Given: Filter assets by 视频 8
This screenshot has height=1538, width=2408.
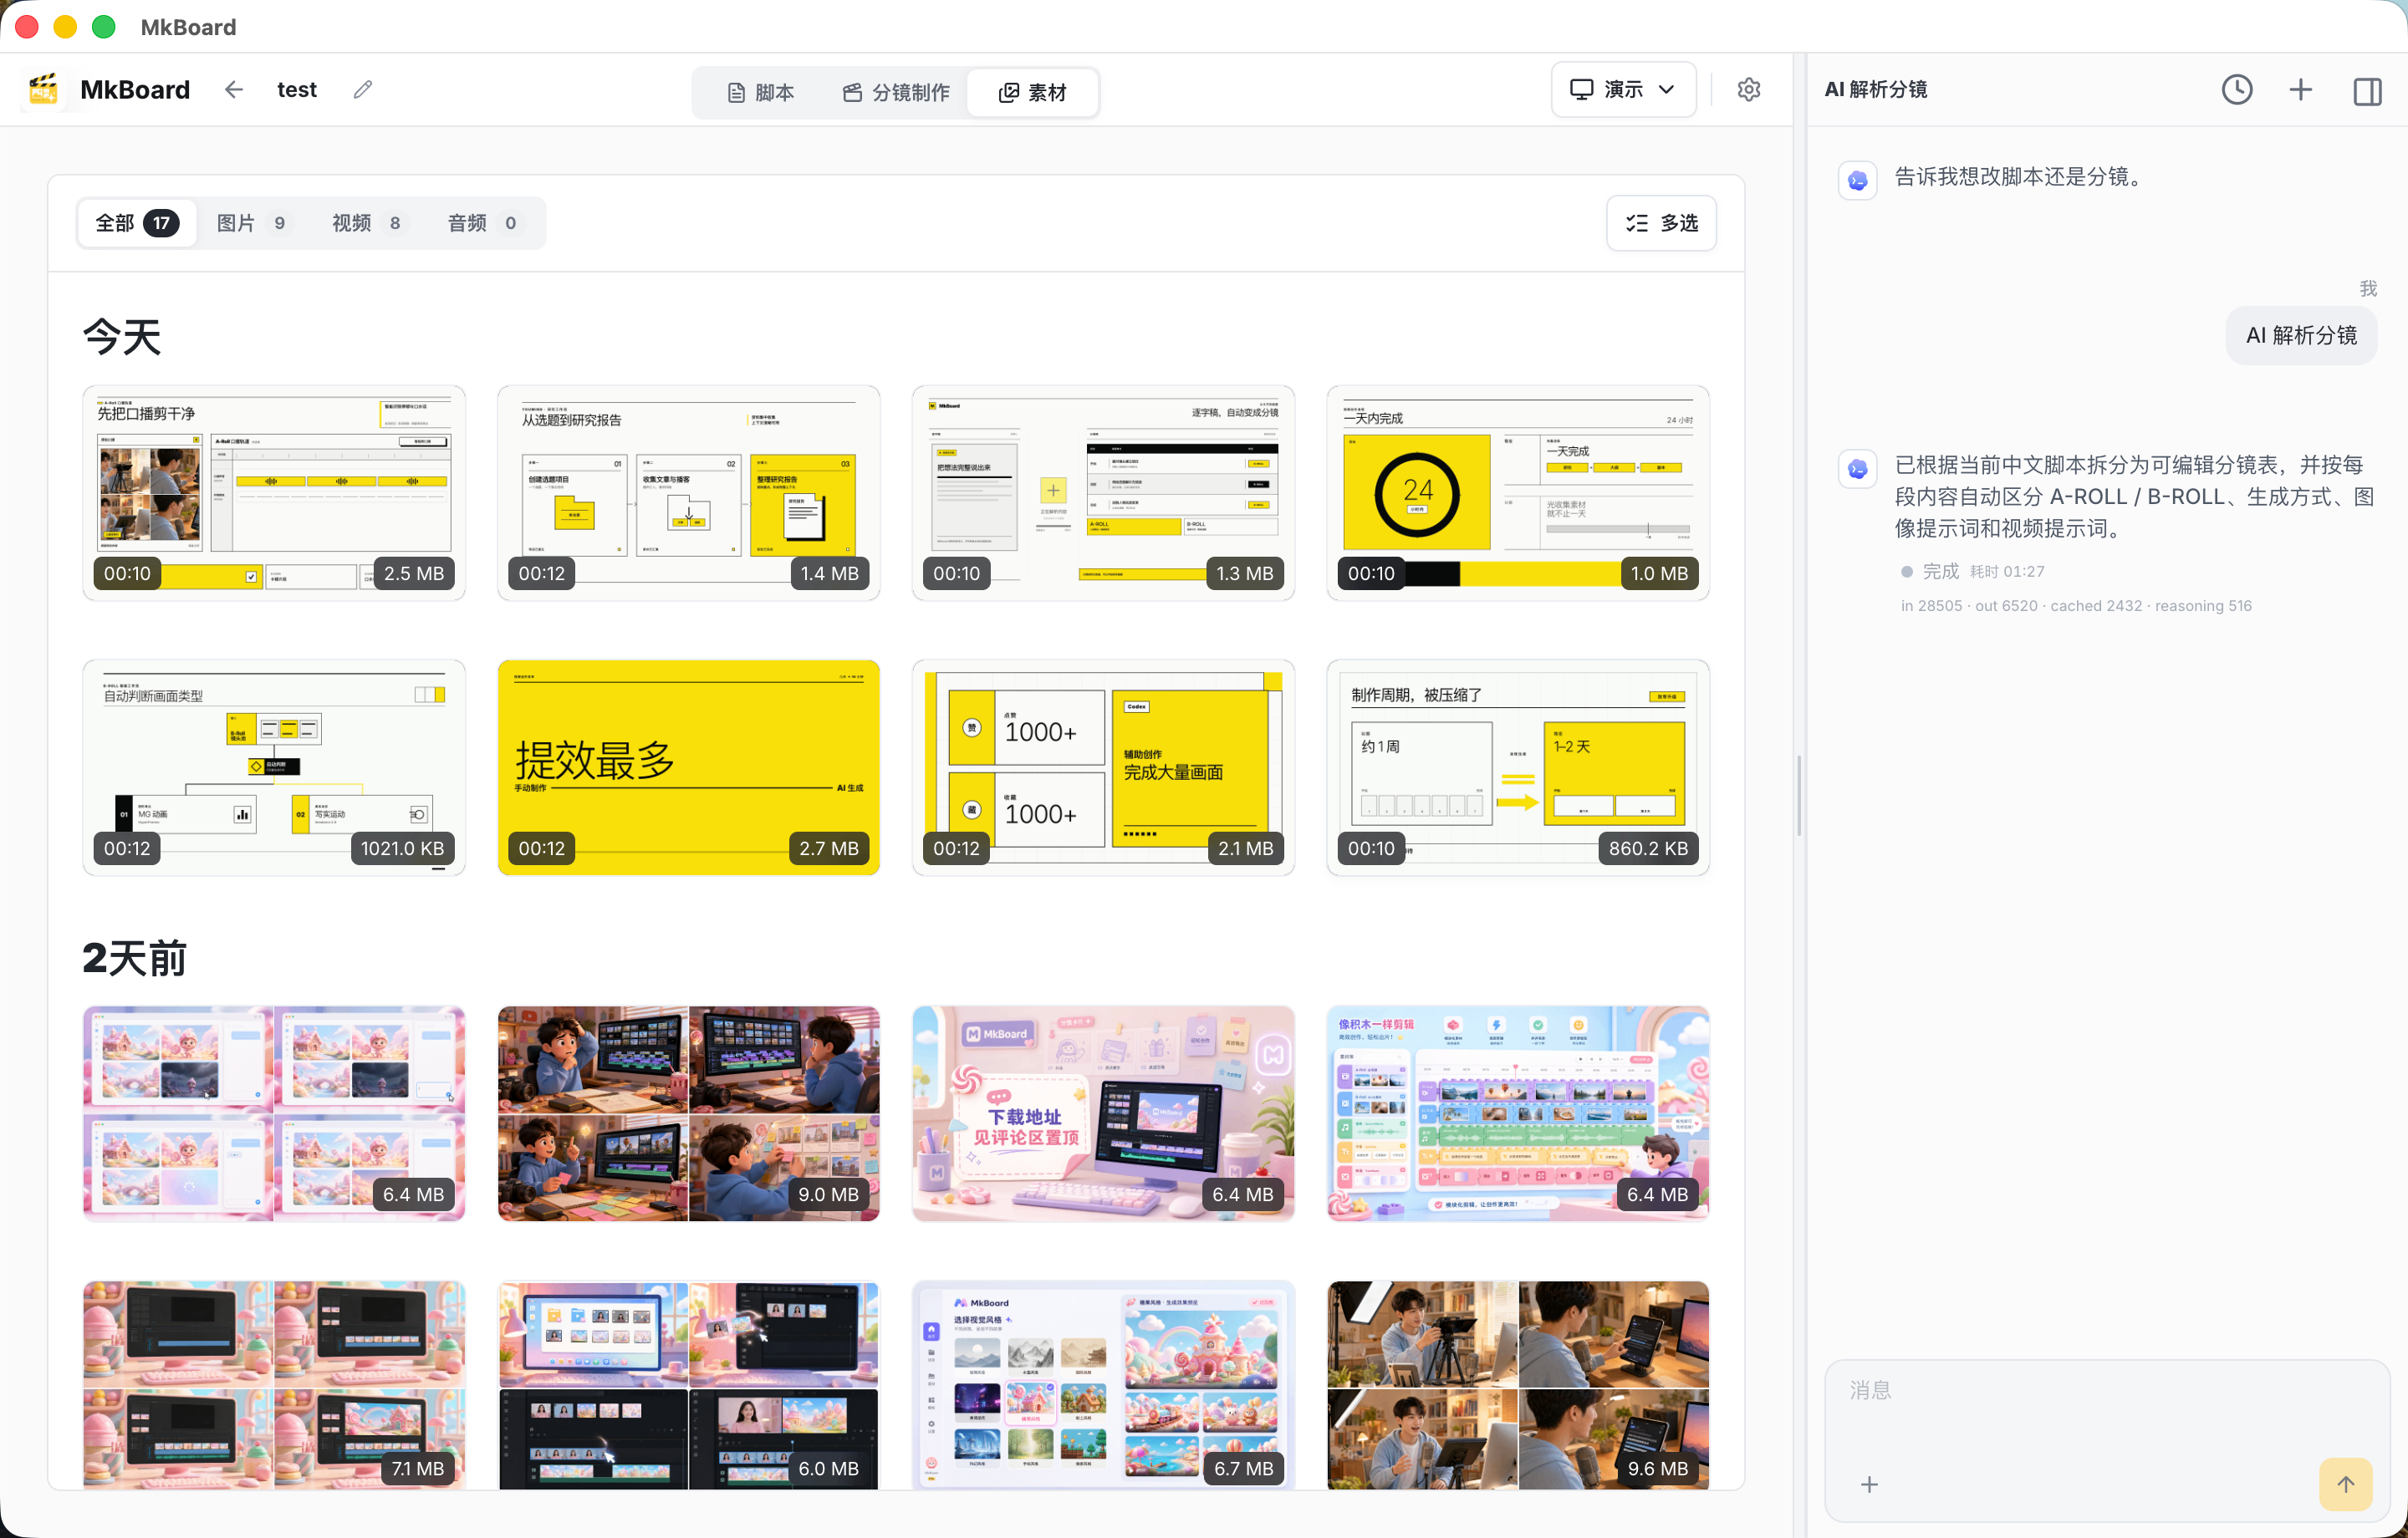Looking at the screenshot, I should pos(367,223).
